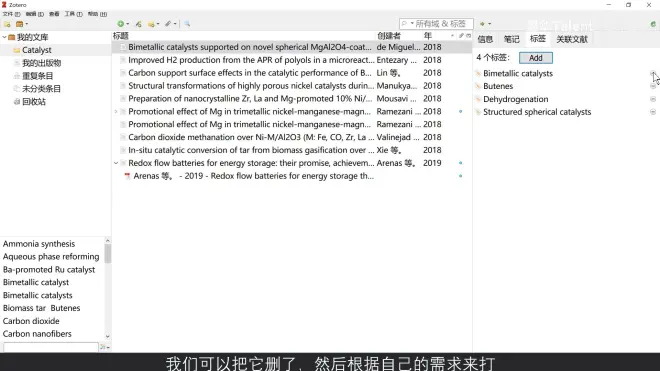Filter by Biomass tar tag
Viewport: 660px width, 371px height.
(24, 308)
